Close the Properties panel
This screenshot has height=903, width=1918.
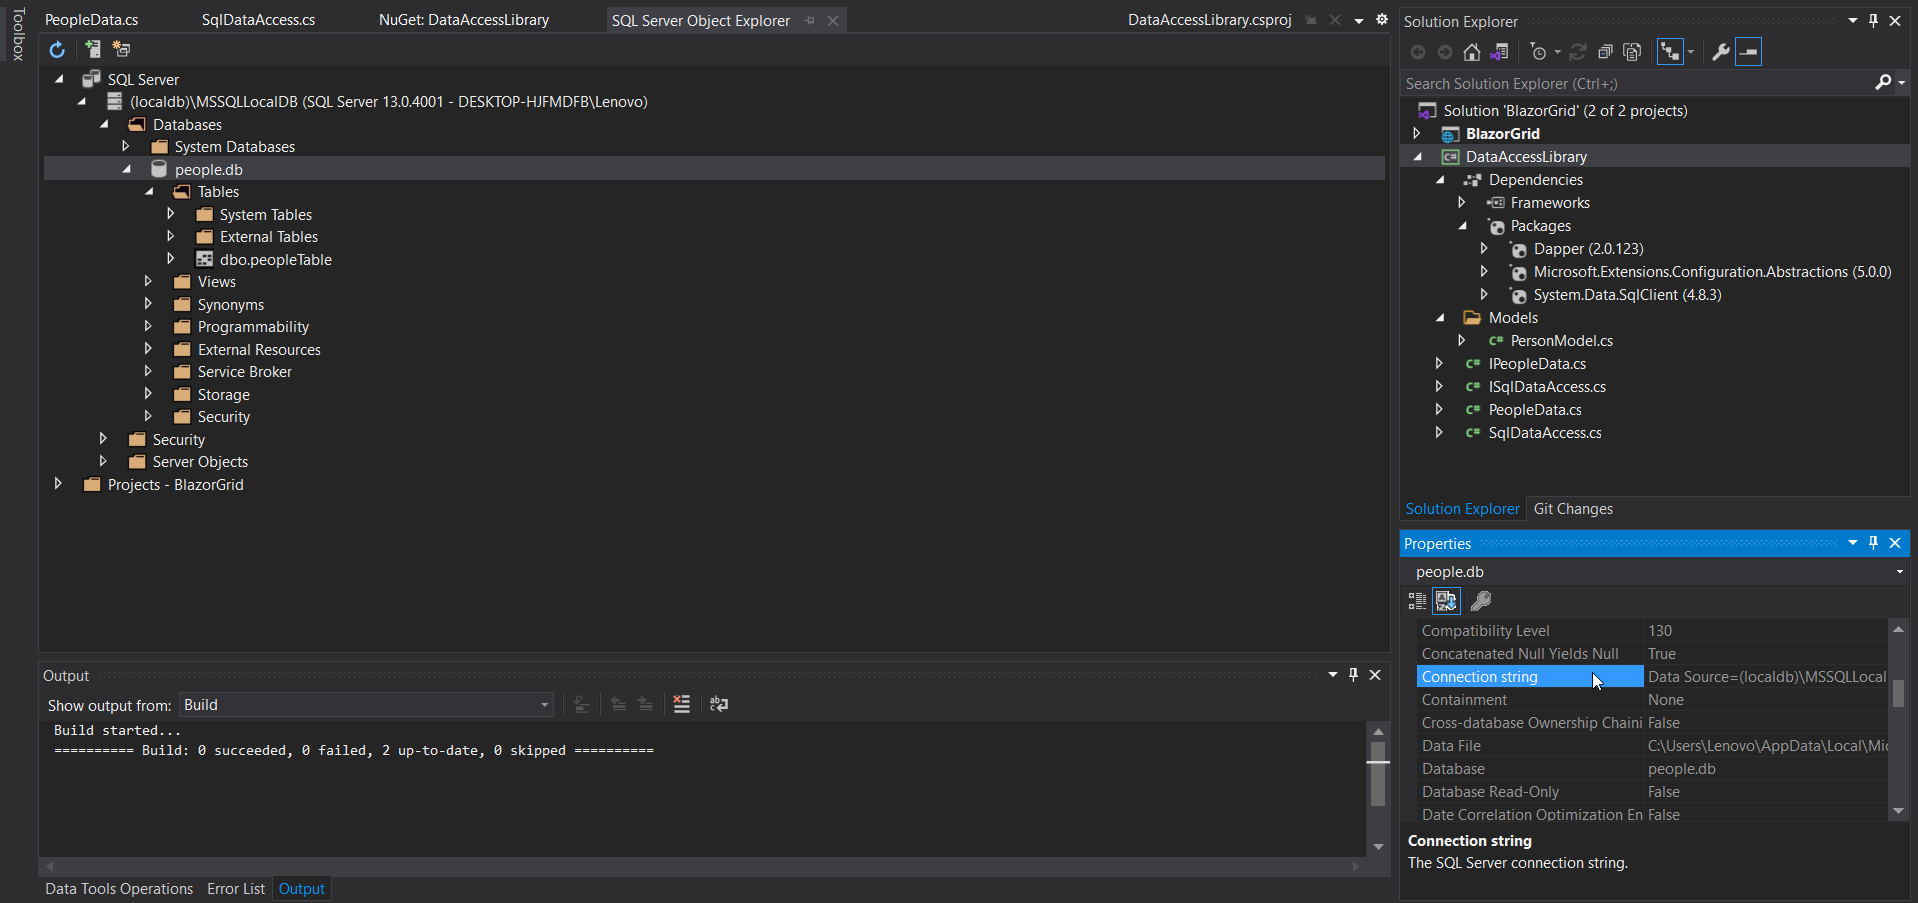(1895, 543)
